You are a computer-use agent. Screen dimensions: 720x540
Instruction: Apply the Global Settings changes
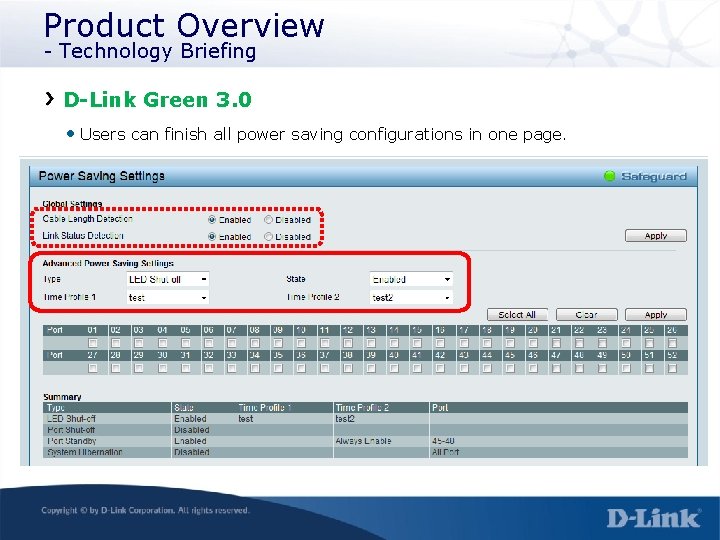pyautogui.click(x=656, y=236)
